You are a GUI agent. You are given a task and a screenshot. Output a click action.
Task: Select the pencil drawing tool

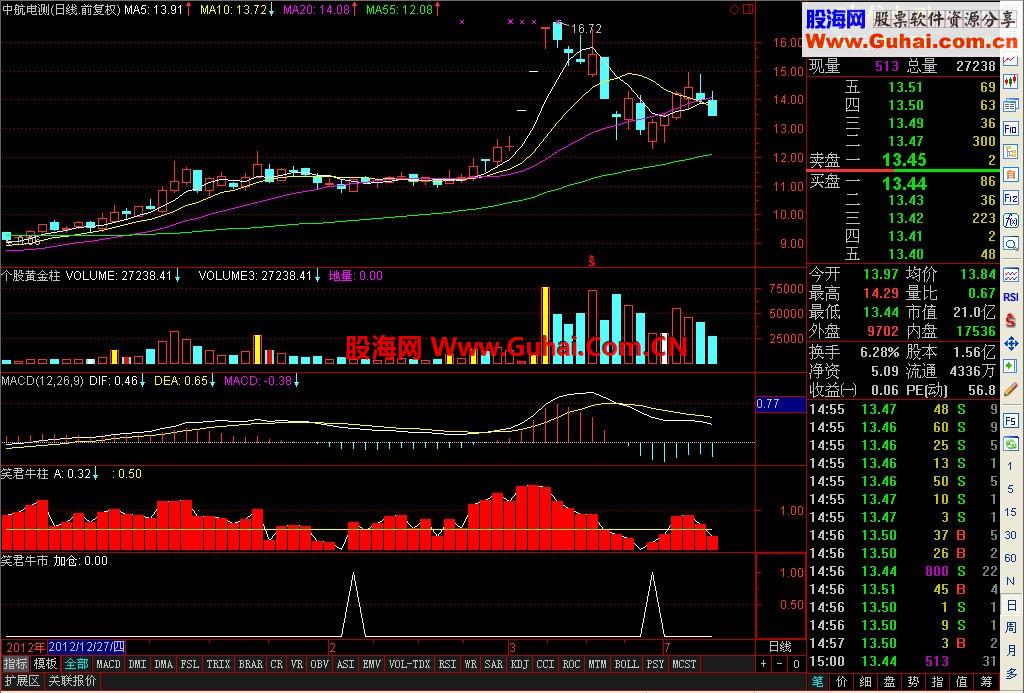point(1010,389)
